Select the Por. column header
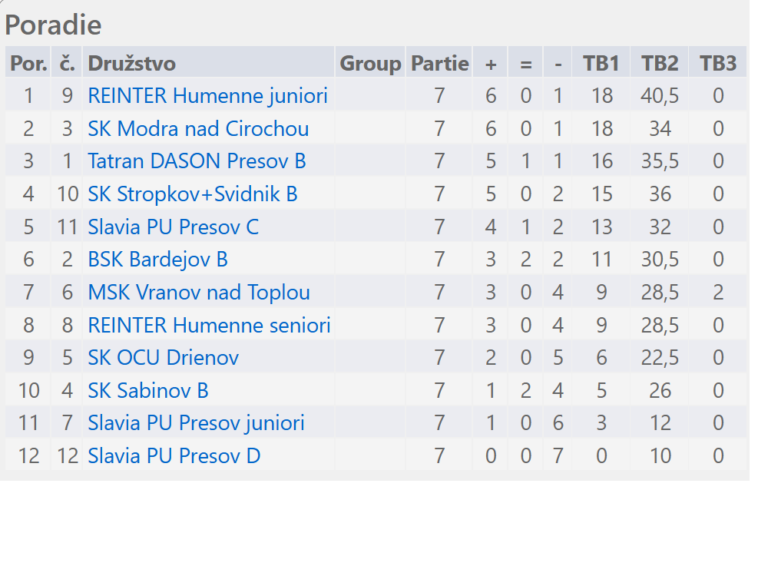Viewport: 768px width, 576px height. tap(28, 63)
